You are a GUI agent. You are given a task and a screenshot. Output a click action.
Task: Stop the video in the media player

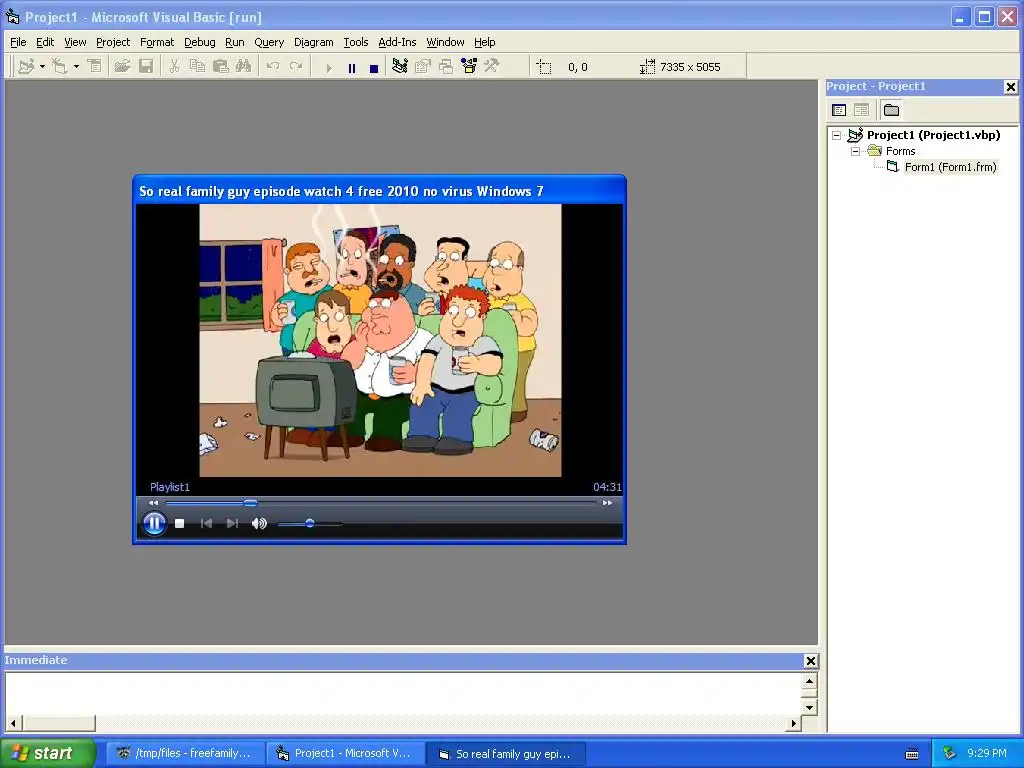pyautogui.click(x=180, y=523)
